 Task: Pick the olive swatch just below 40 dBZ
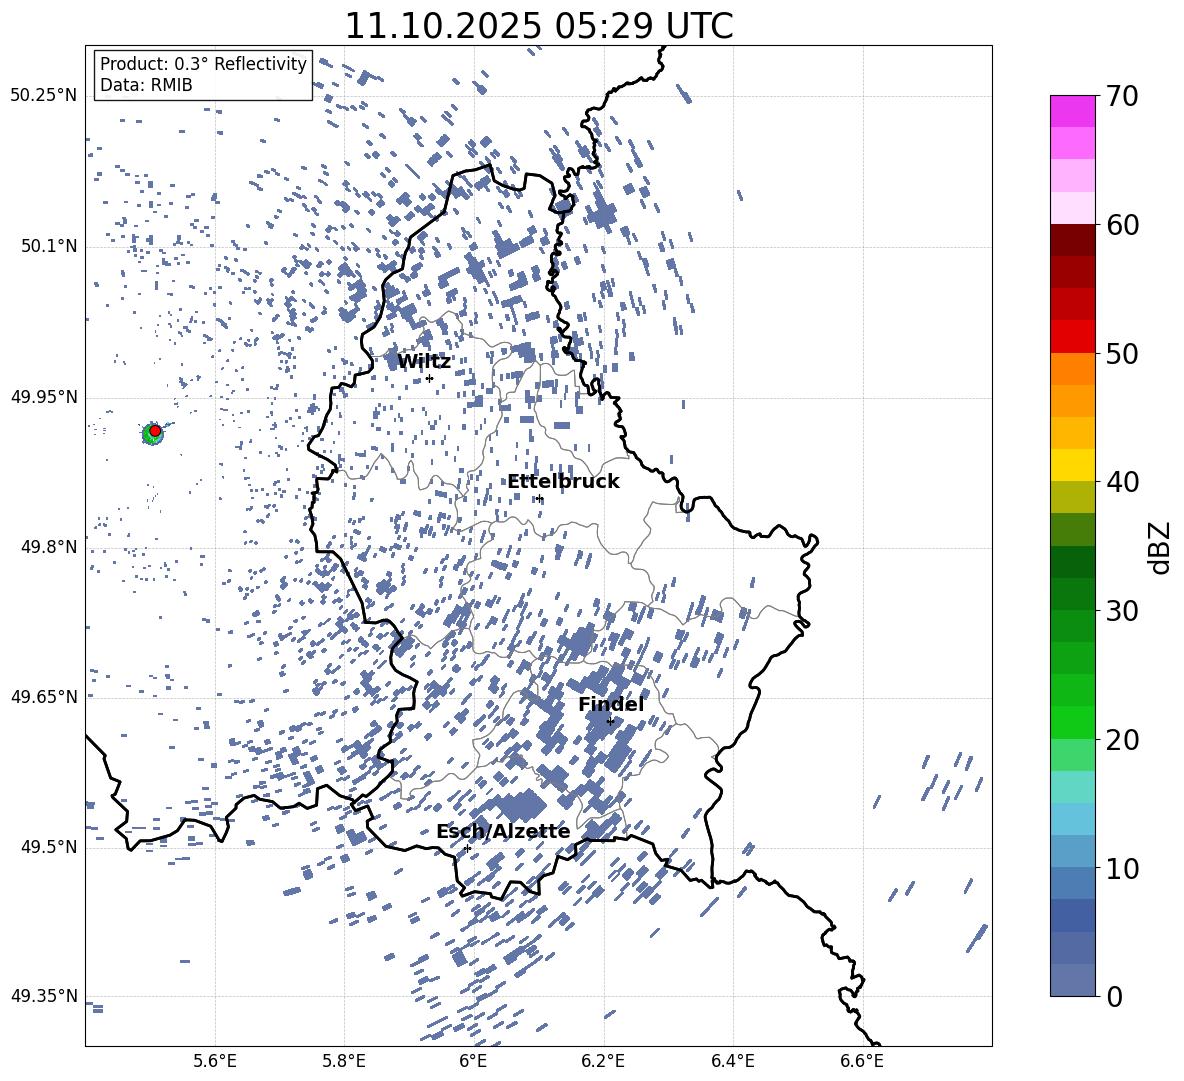coord(1073,497)
